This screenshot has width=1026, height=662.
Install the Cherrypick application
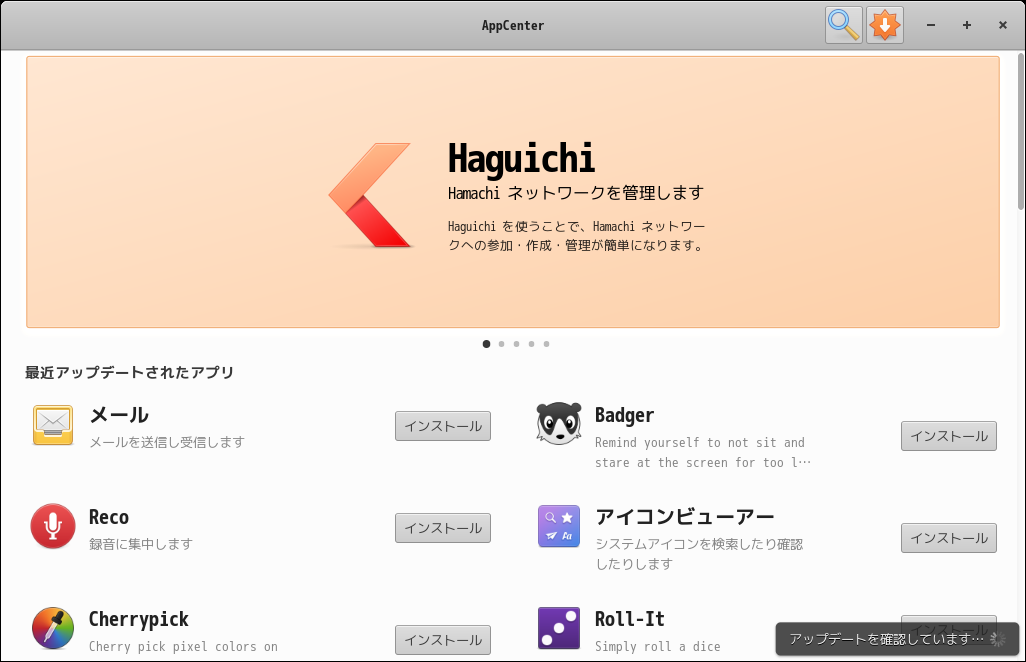(x=442, y=639)
